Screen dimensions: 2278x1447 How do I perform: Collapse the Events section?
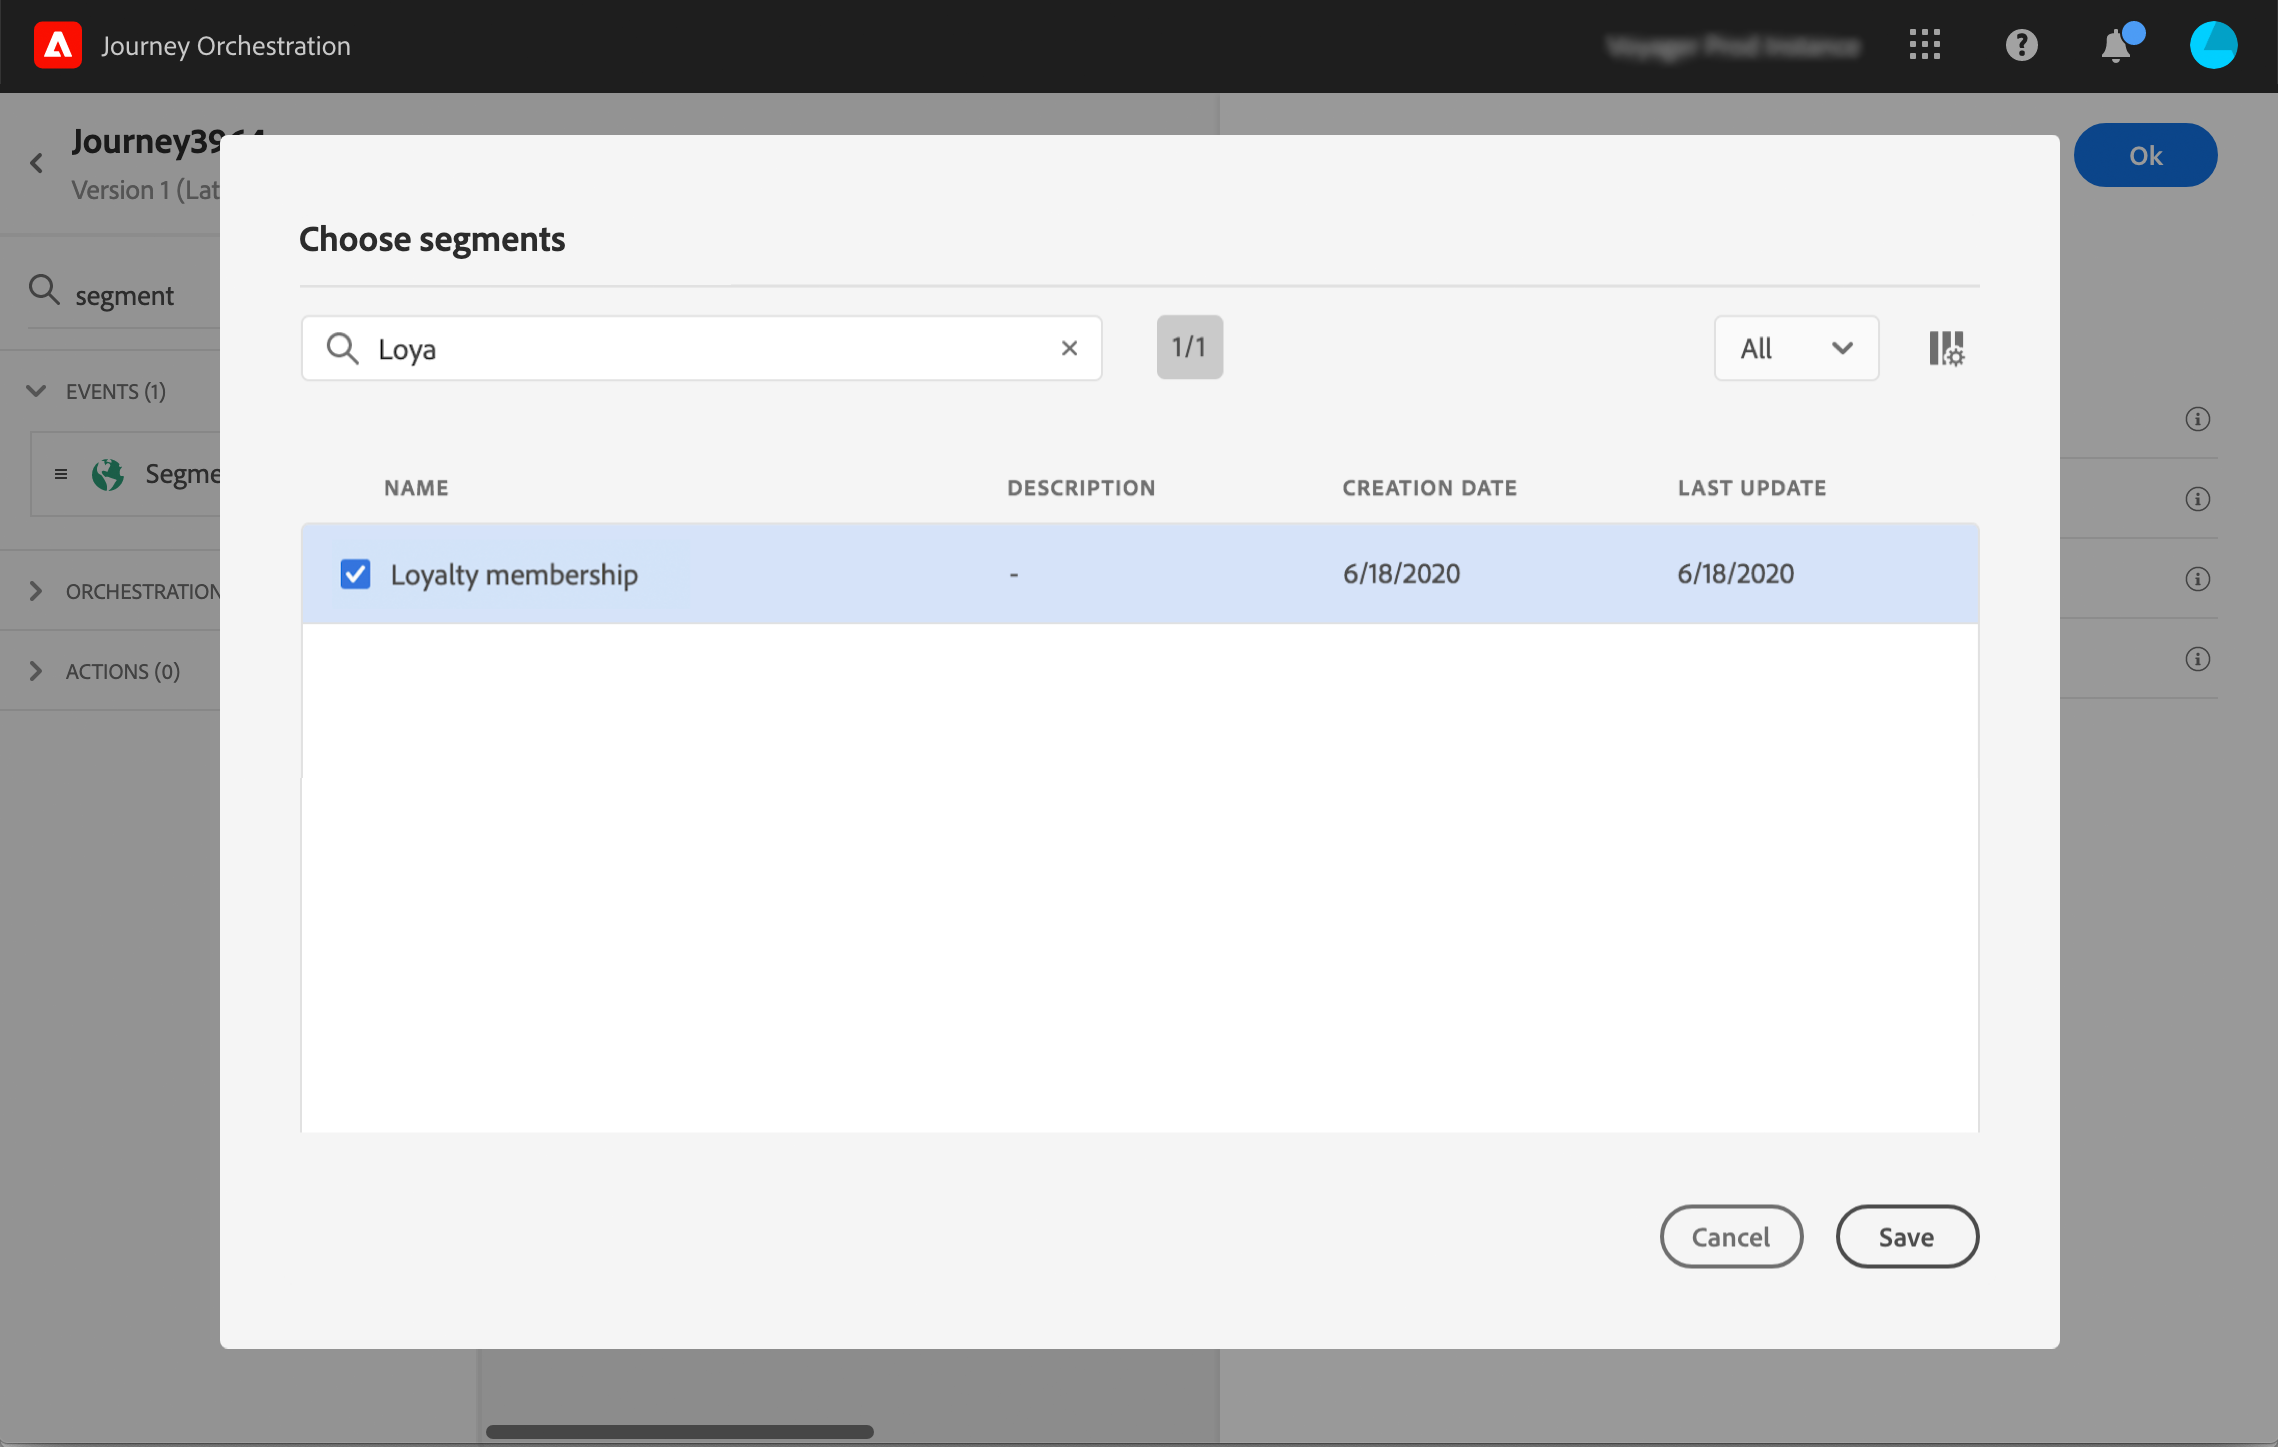coord(36,391)
